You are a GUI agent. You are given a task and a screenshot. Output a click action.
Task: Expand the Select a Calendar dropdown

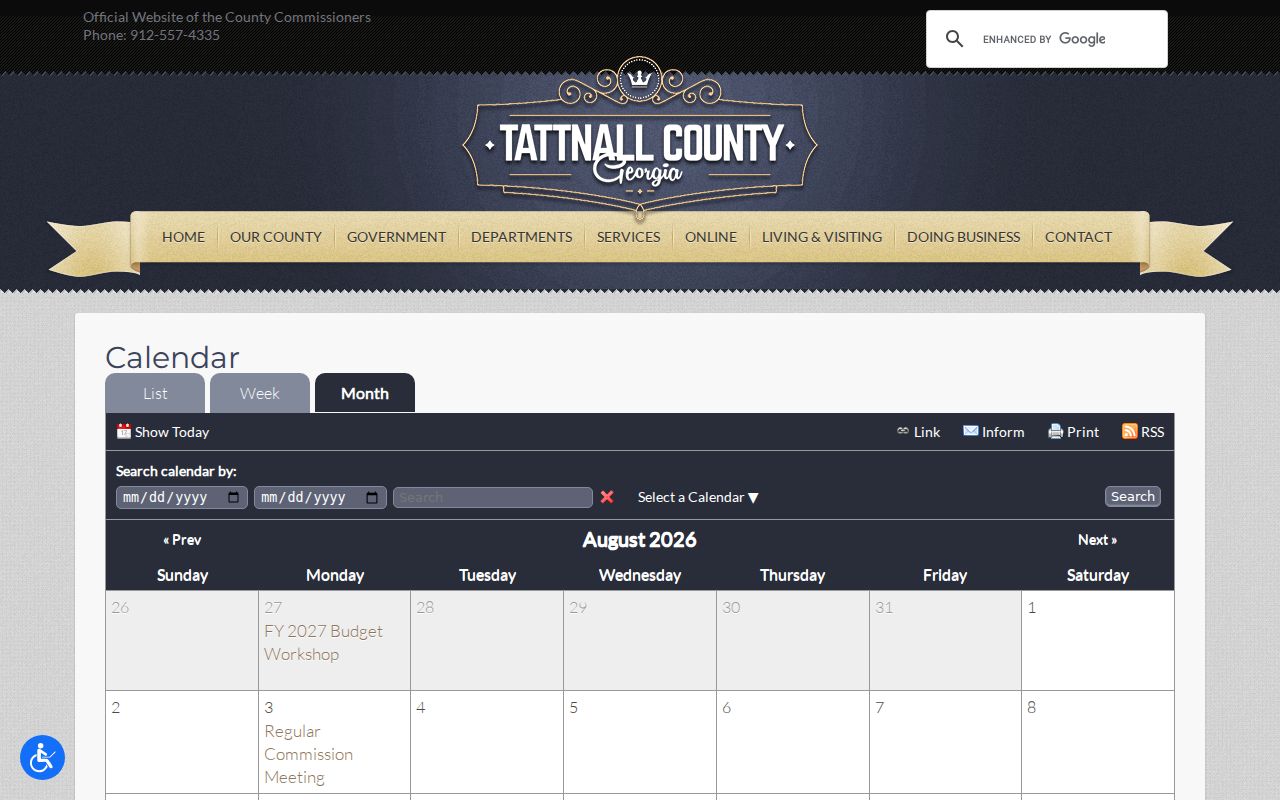point(698,497)
